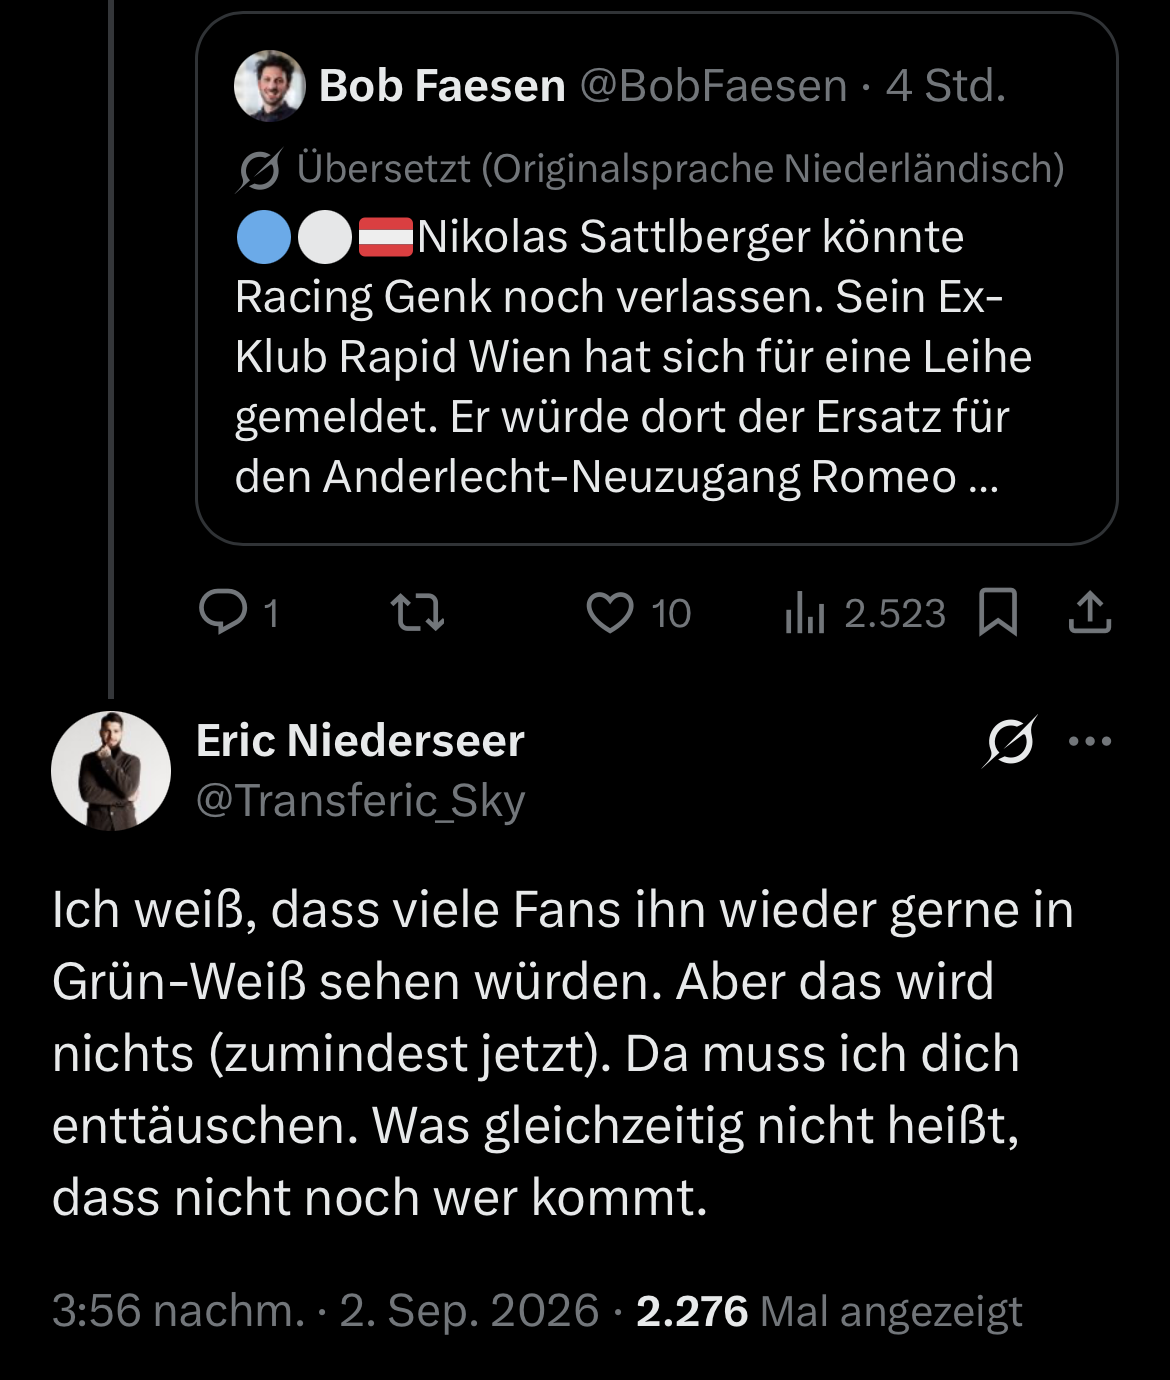The image size is (1170, 1380).
Task: Toggle translation icon next to Eric Niederseer
Action: click(1010, 741)
